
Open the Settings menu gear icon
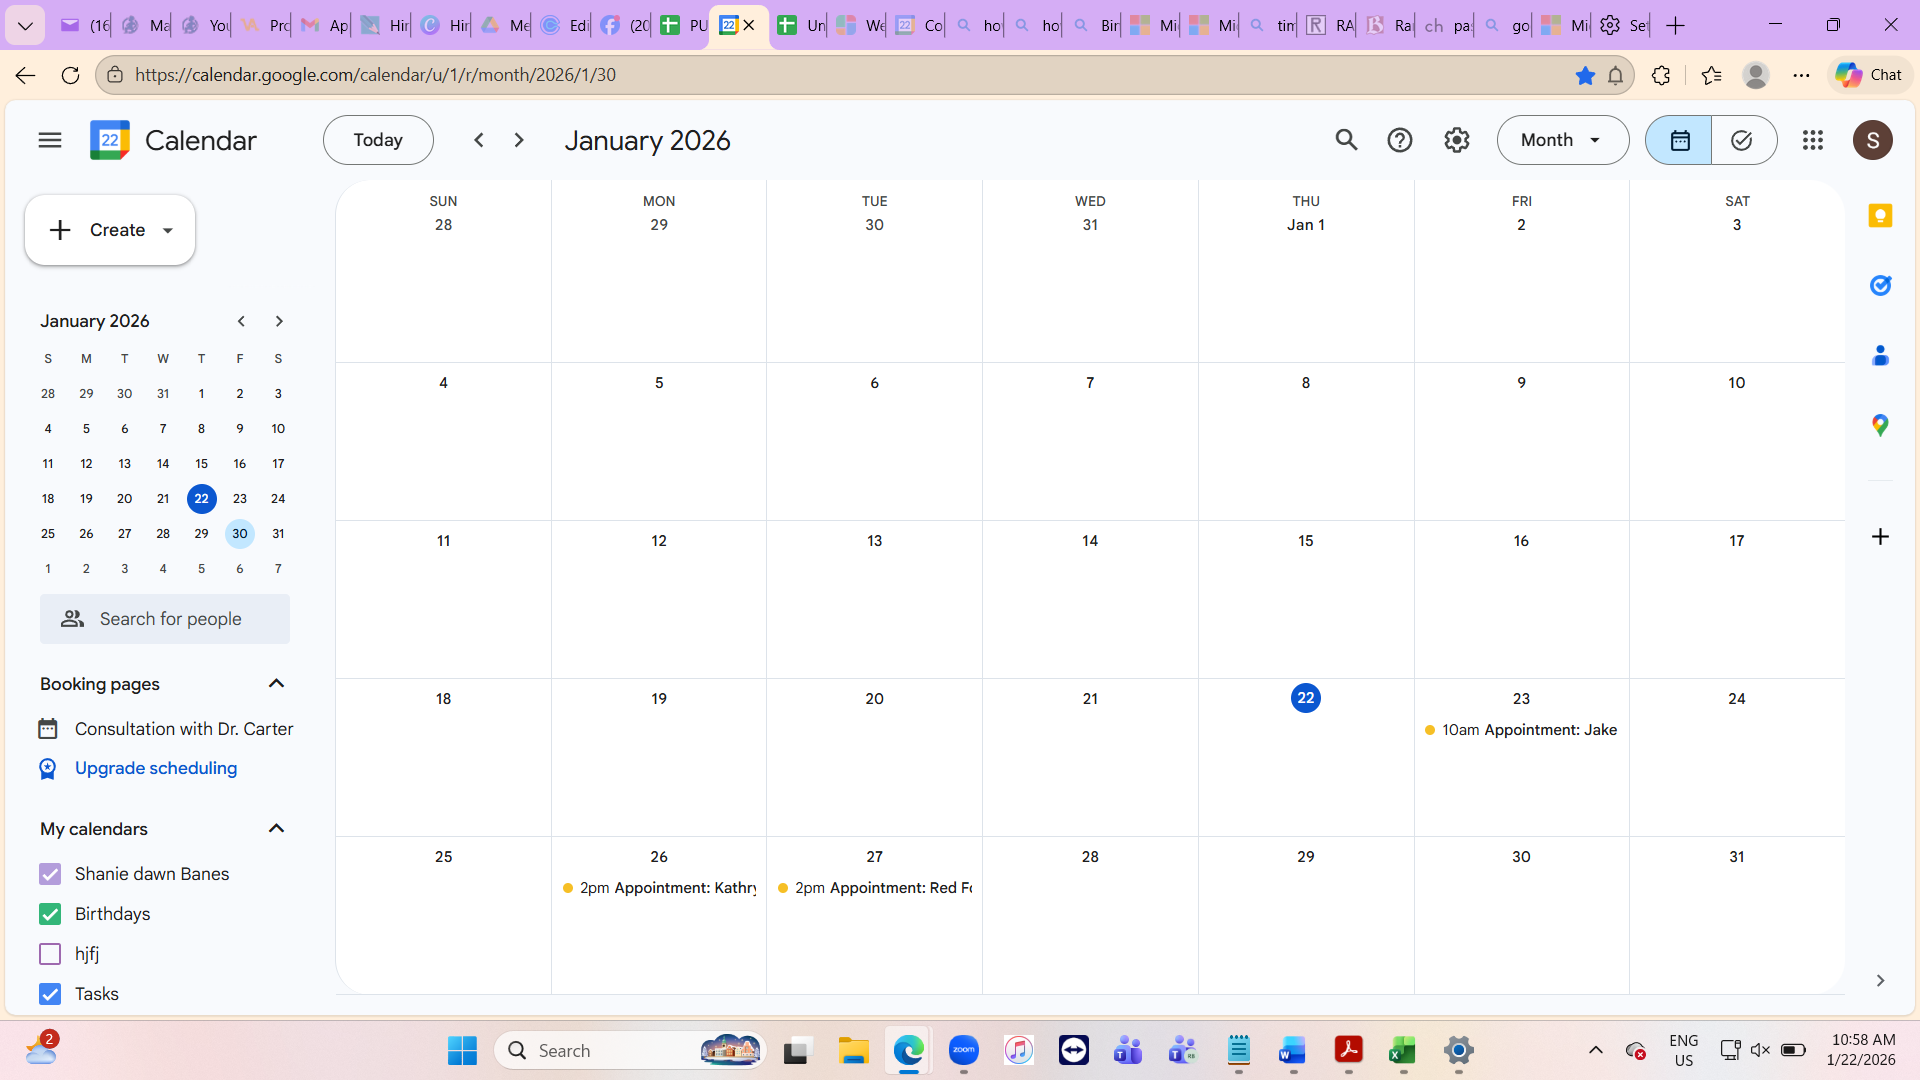pos(1457,140)
